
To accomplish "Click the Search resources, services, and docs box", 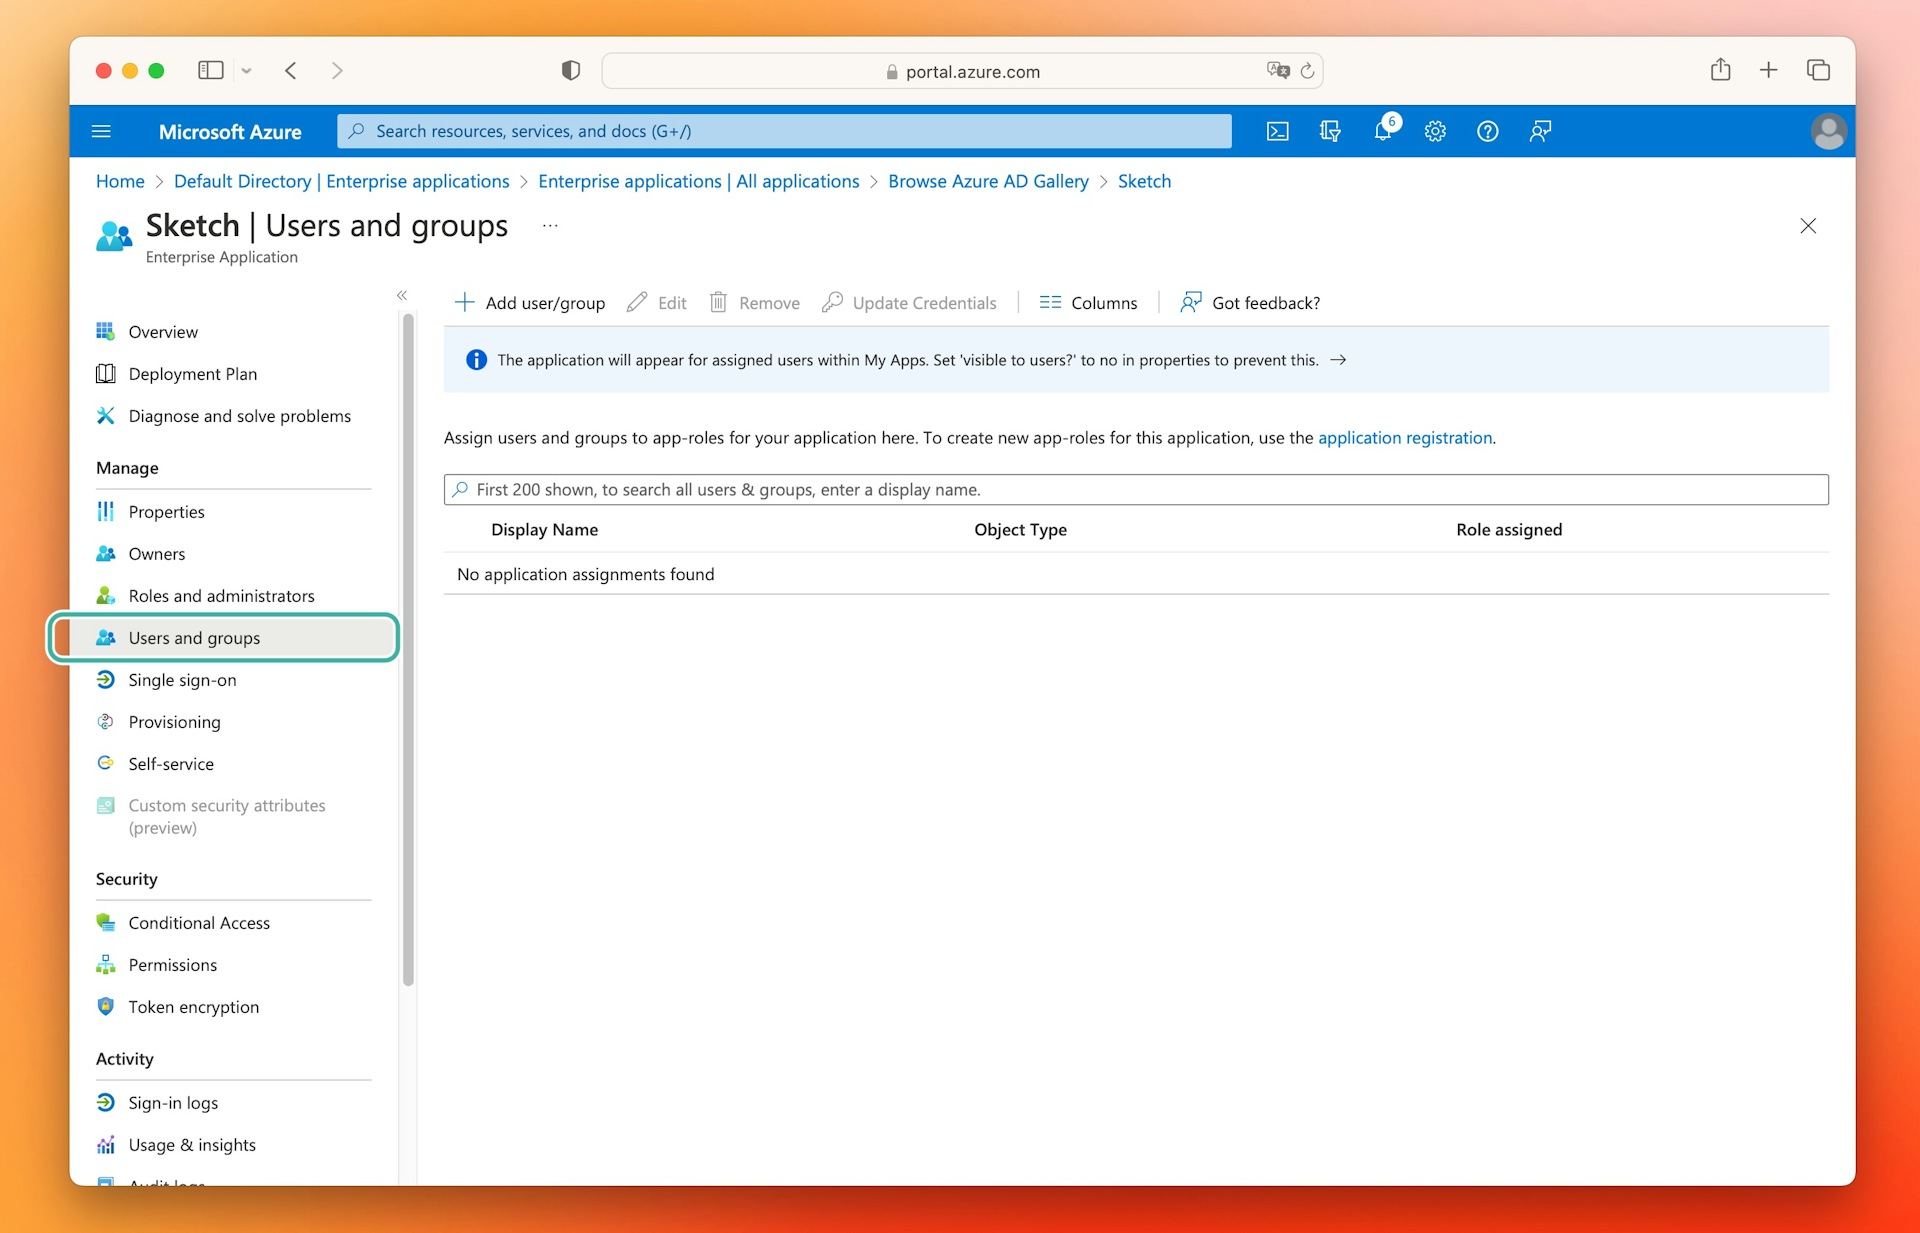I will [x=784, y=131].
